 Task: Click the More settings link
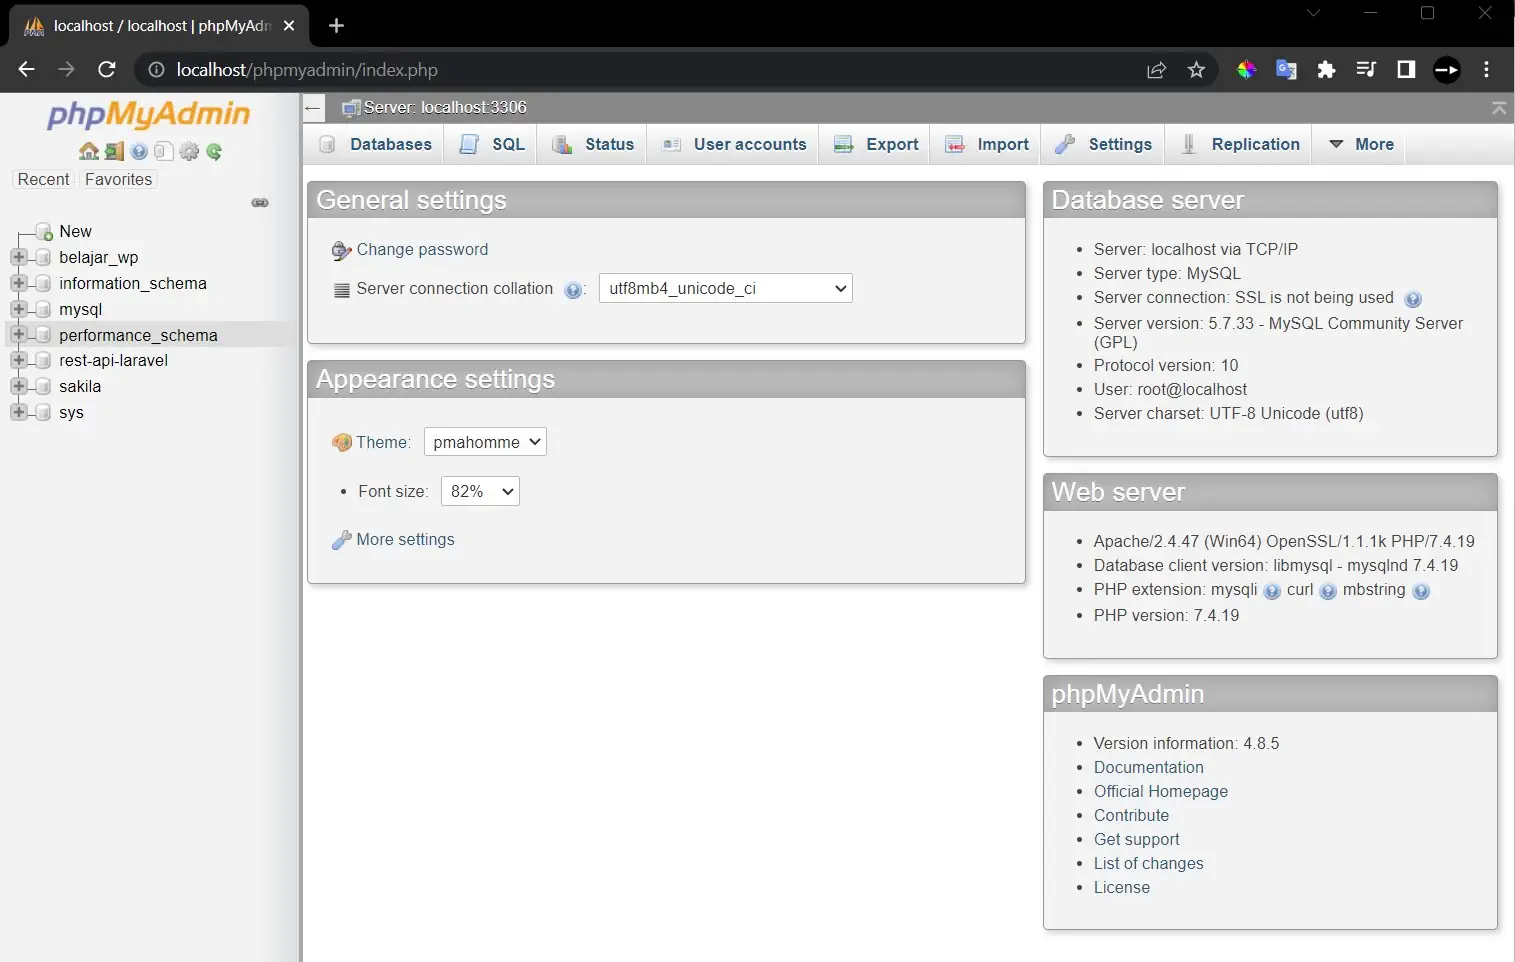tap(405, 539)
